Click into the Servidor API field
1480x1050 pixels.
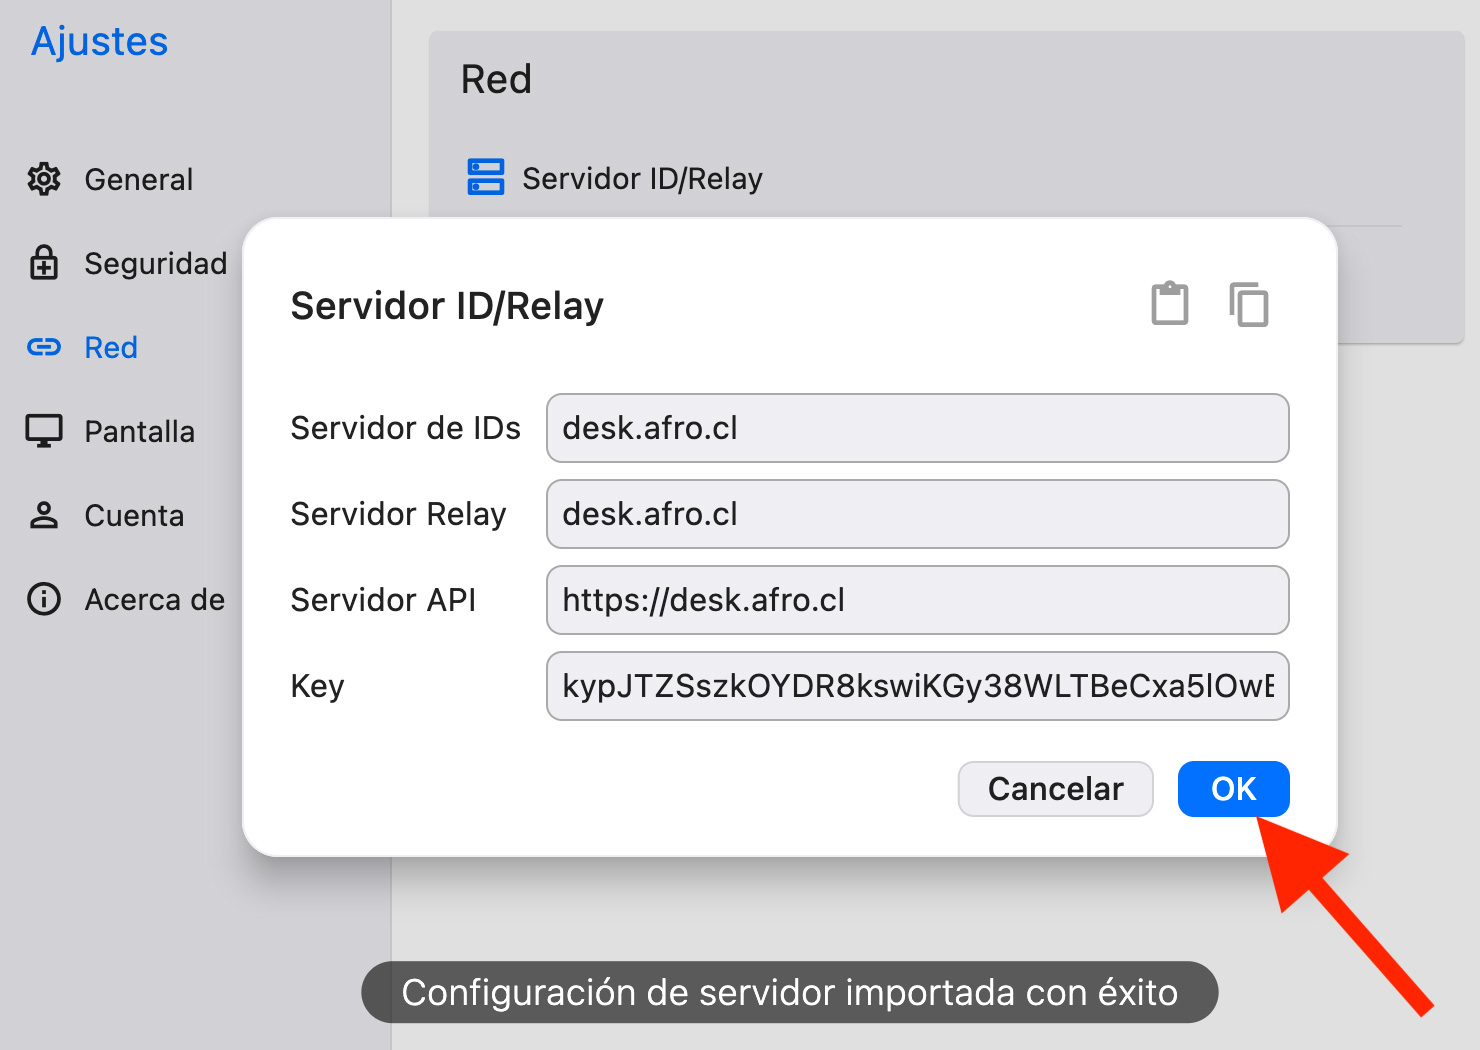917,600
